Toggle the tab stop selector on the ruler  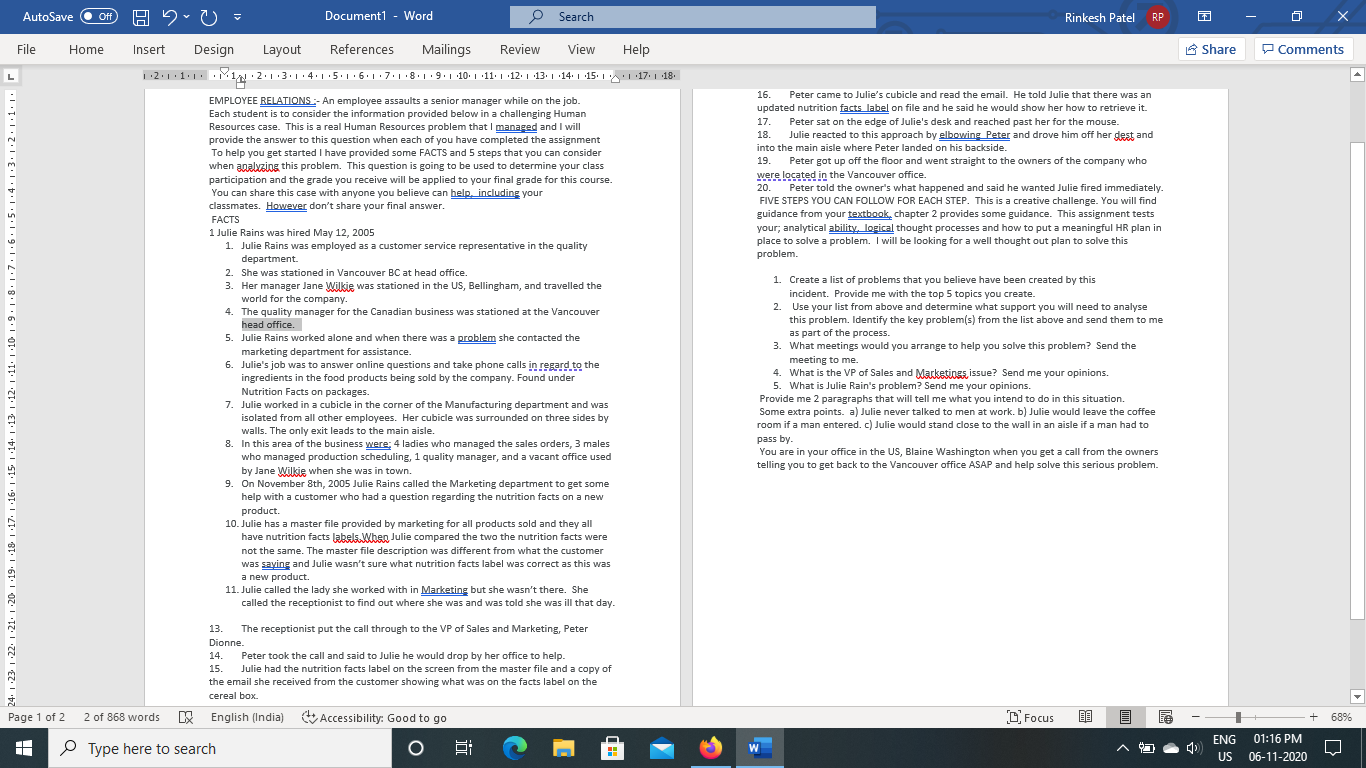pyautogui.click(x=11, y=74)
